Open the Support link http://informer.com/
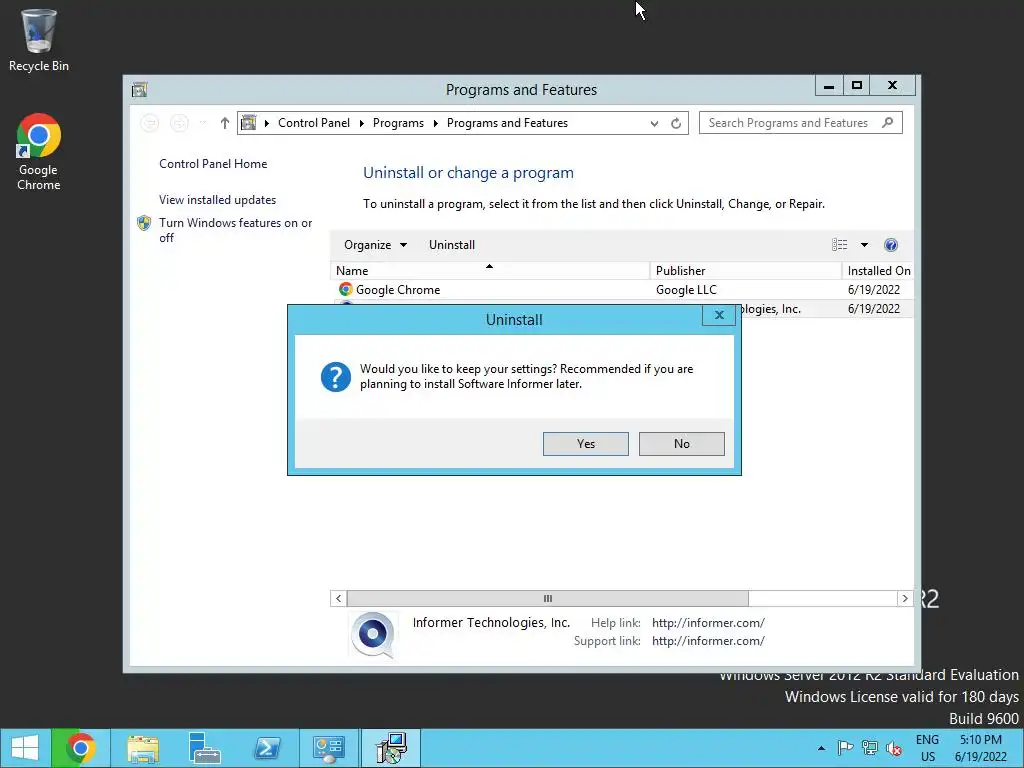 pos(708,641)
